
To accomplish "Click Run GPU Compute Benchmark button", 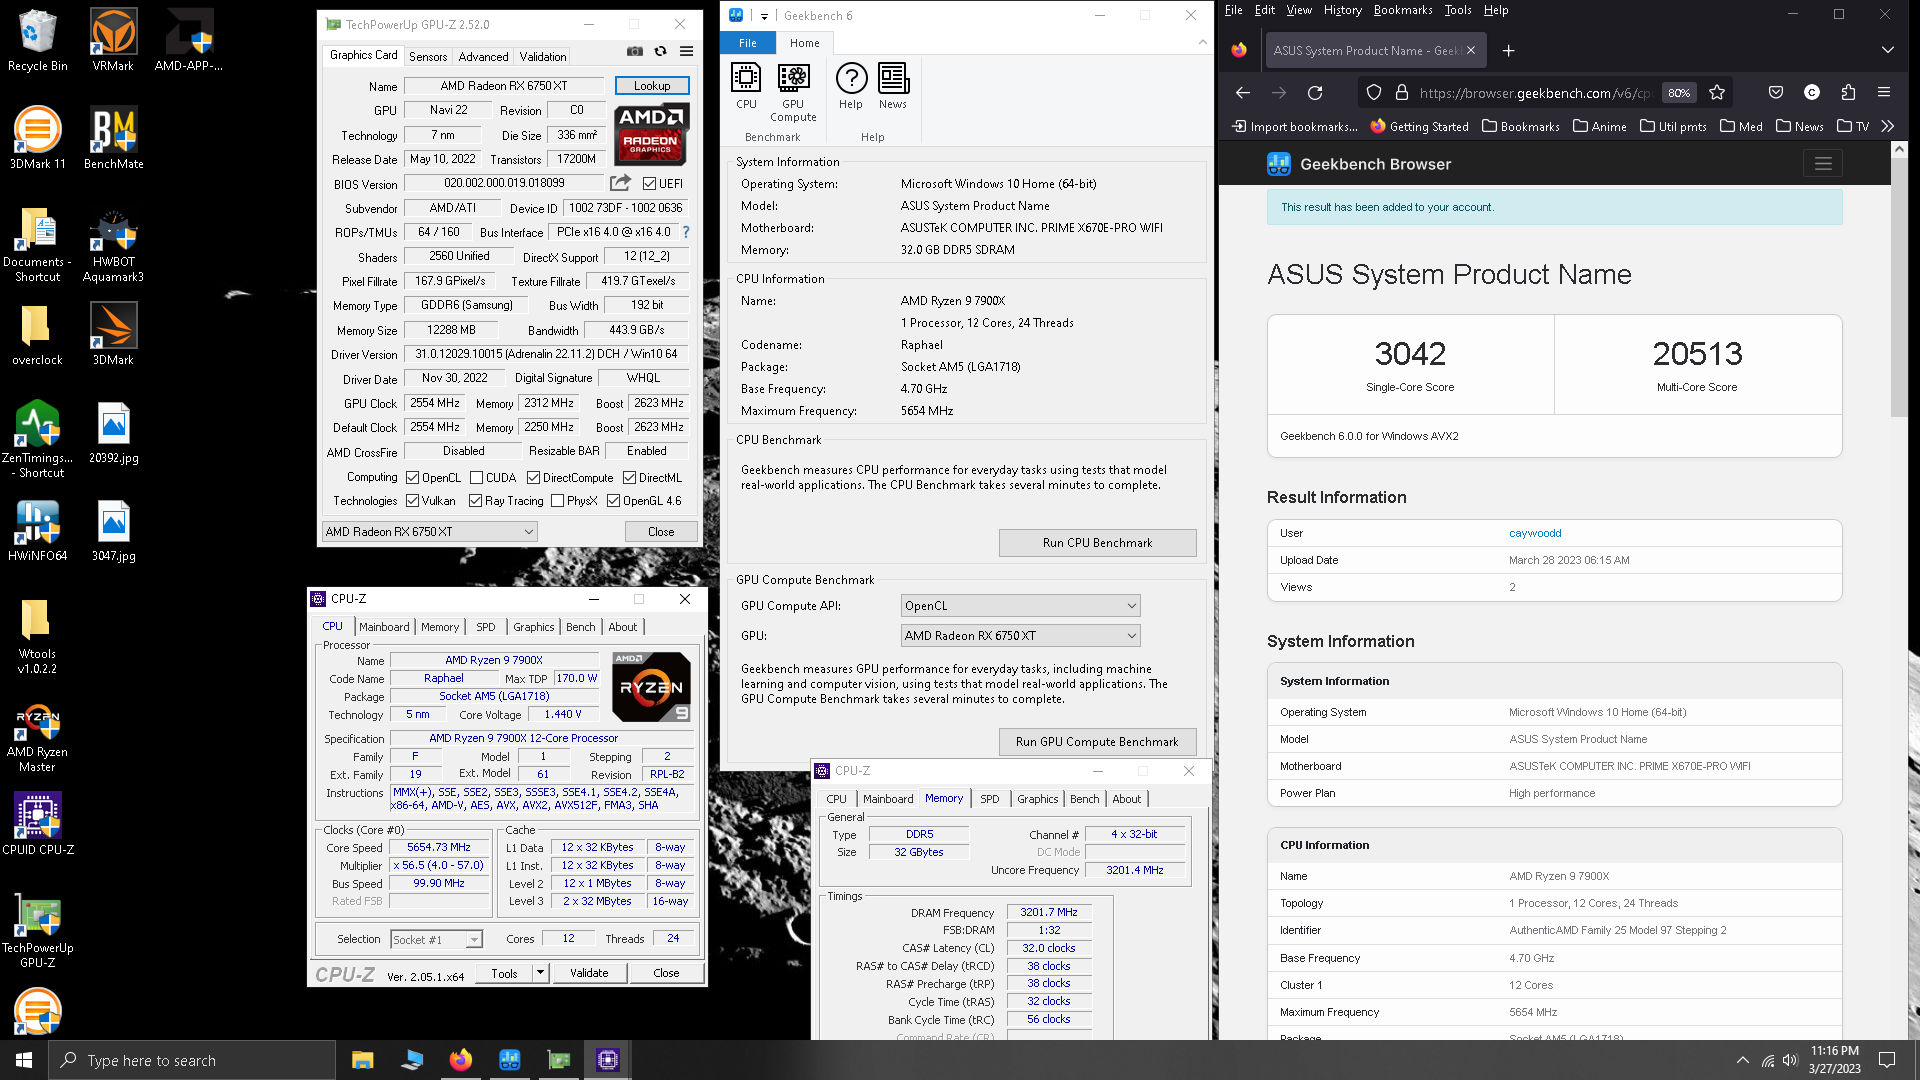I will tap(1097, 742).
